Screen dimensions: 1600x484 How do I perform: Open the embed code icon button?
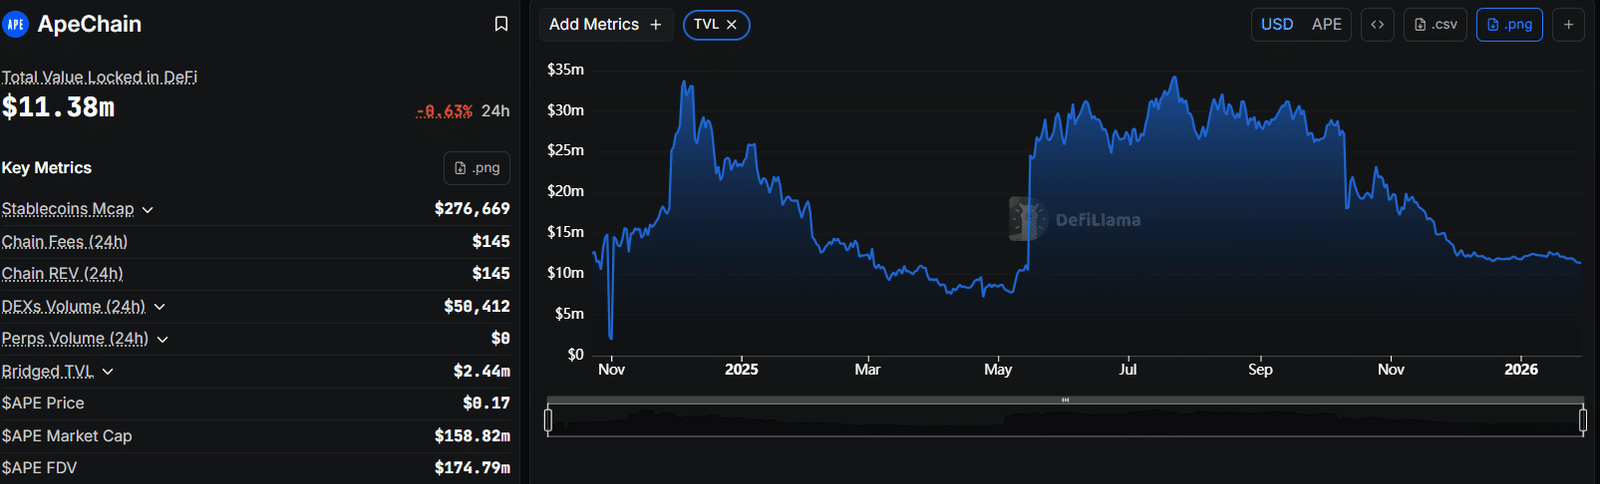click(1377, 24)
